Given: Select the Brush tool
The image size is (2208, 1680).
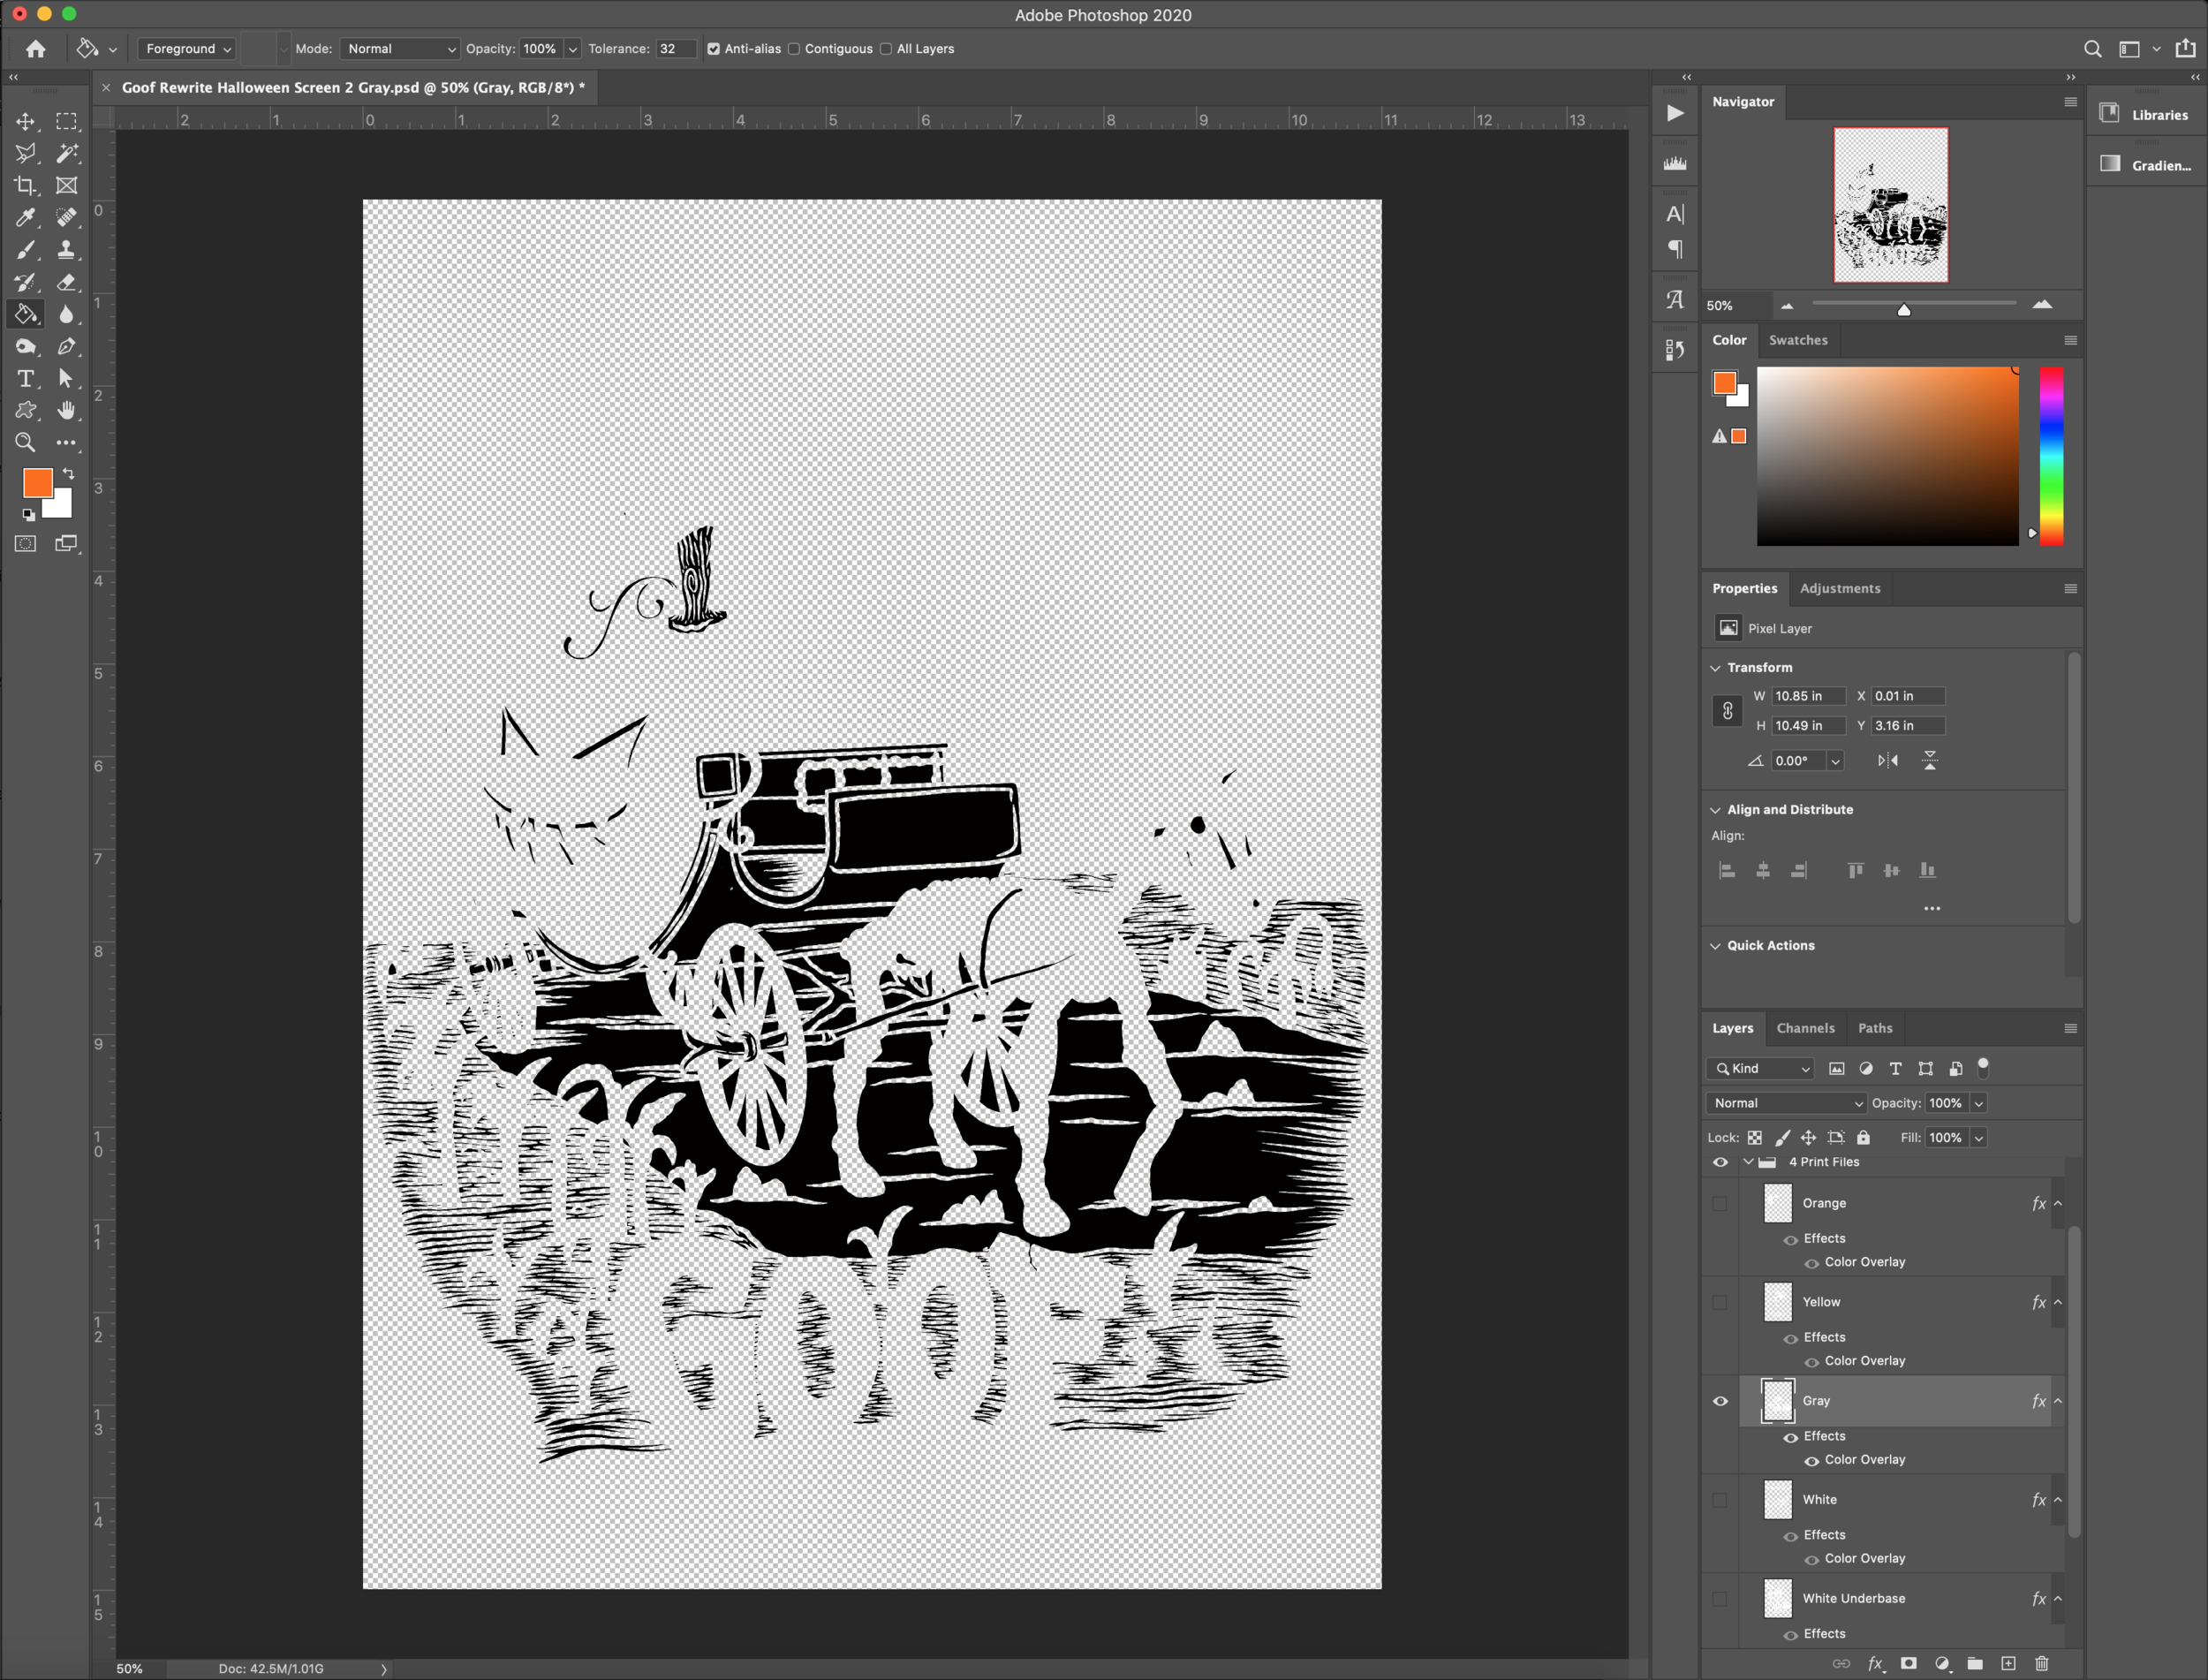Looking at the screenshot, I should click(25, 250).
